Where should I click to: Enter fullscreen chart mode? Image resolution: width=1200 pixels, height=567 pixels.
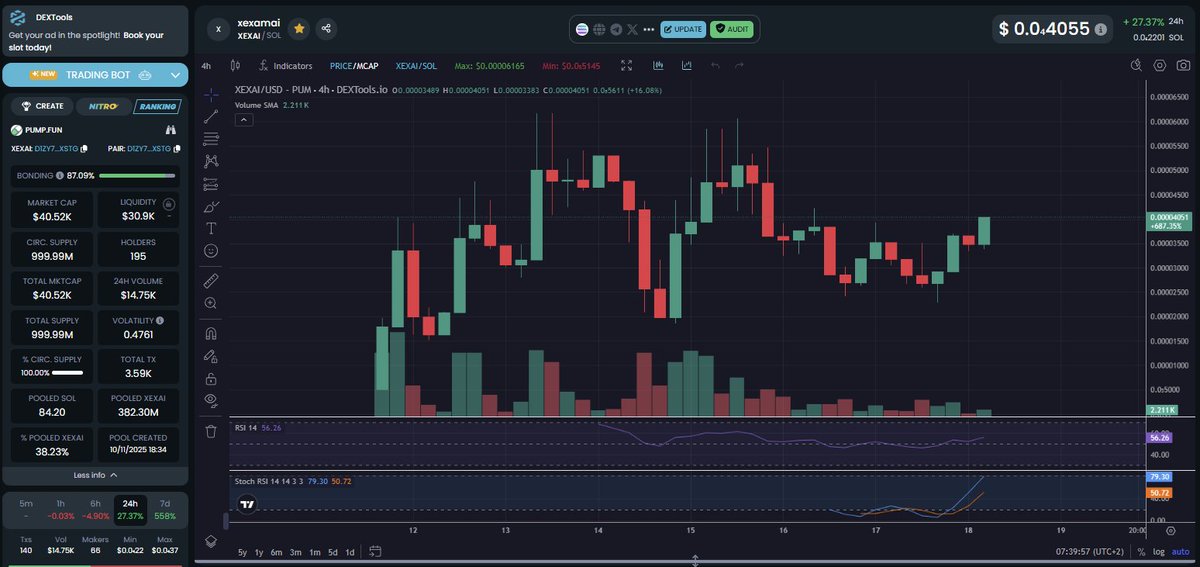click(x=626, y=66)
